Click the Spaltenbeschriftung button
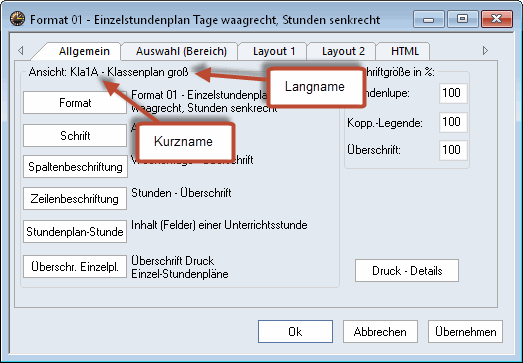 [75, 166]
